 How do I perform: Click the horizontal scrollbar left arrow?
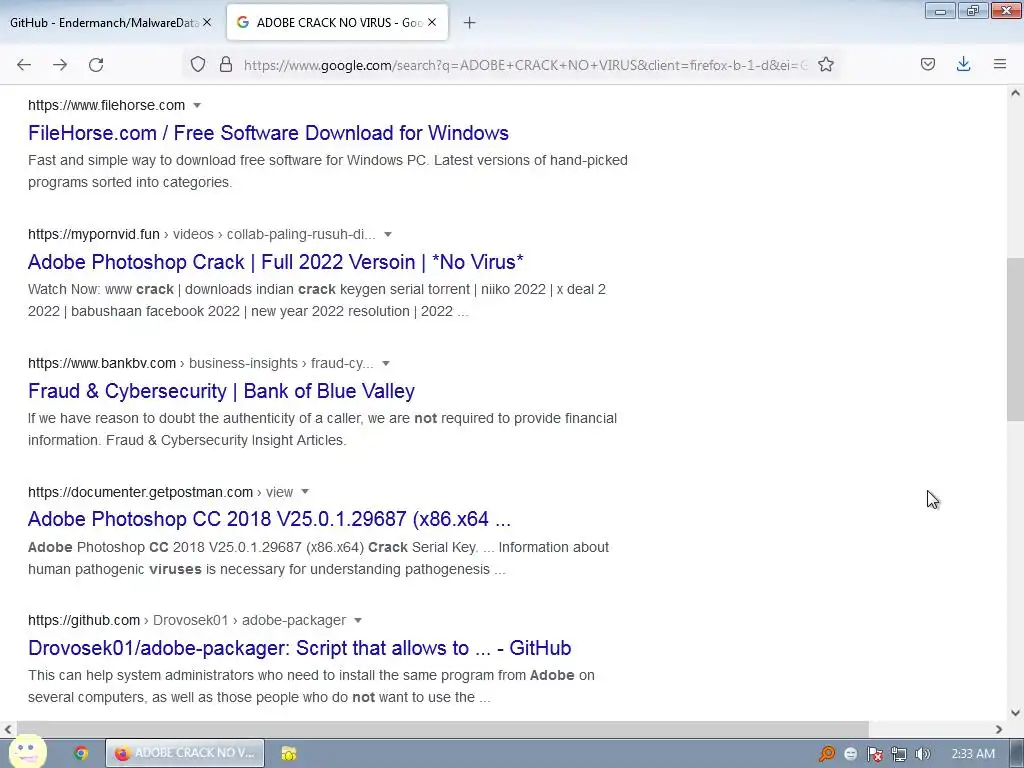(8, 729)
